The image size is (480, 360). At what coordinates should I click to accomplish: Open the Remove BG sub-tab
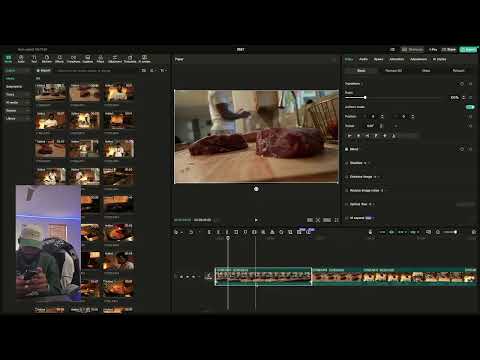tap(393, 71)
